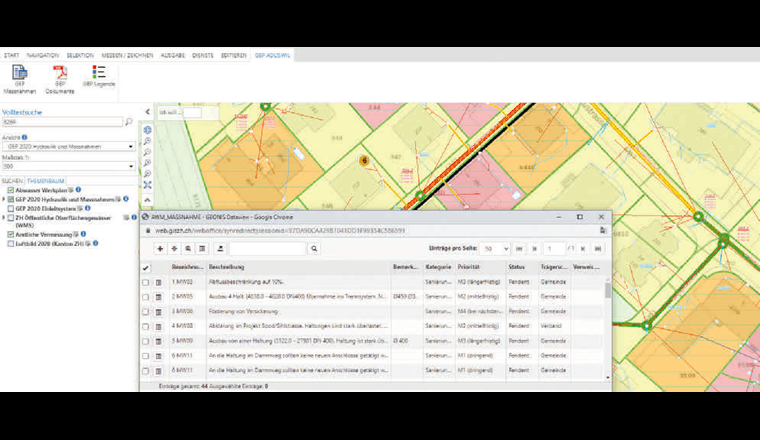Click info icon for Amtliche Vermessung layer

(83, 234)
